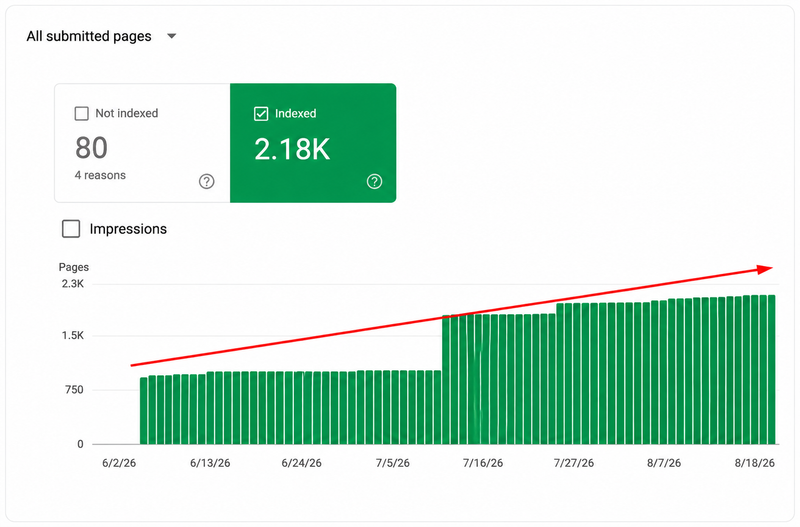Uncheck the Indexed checkbox

[261, 113]
